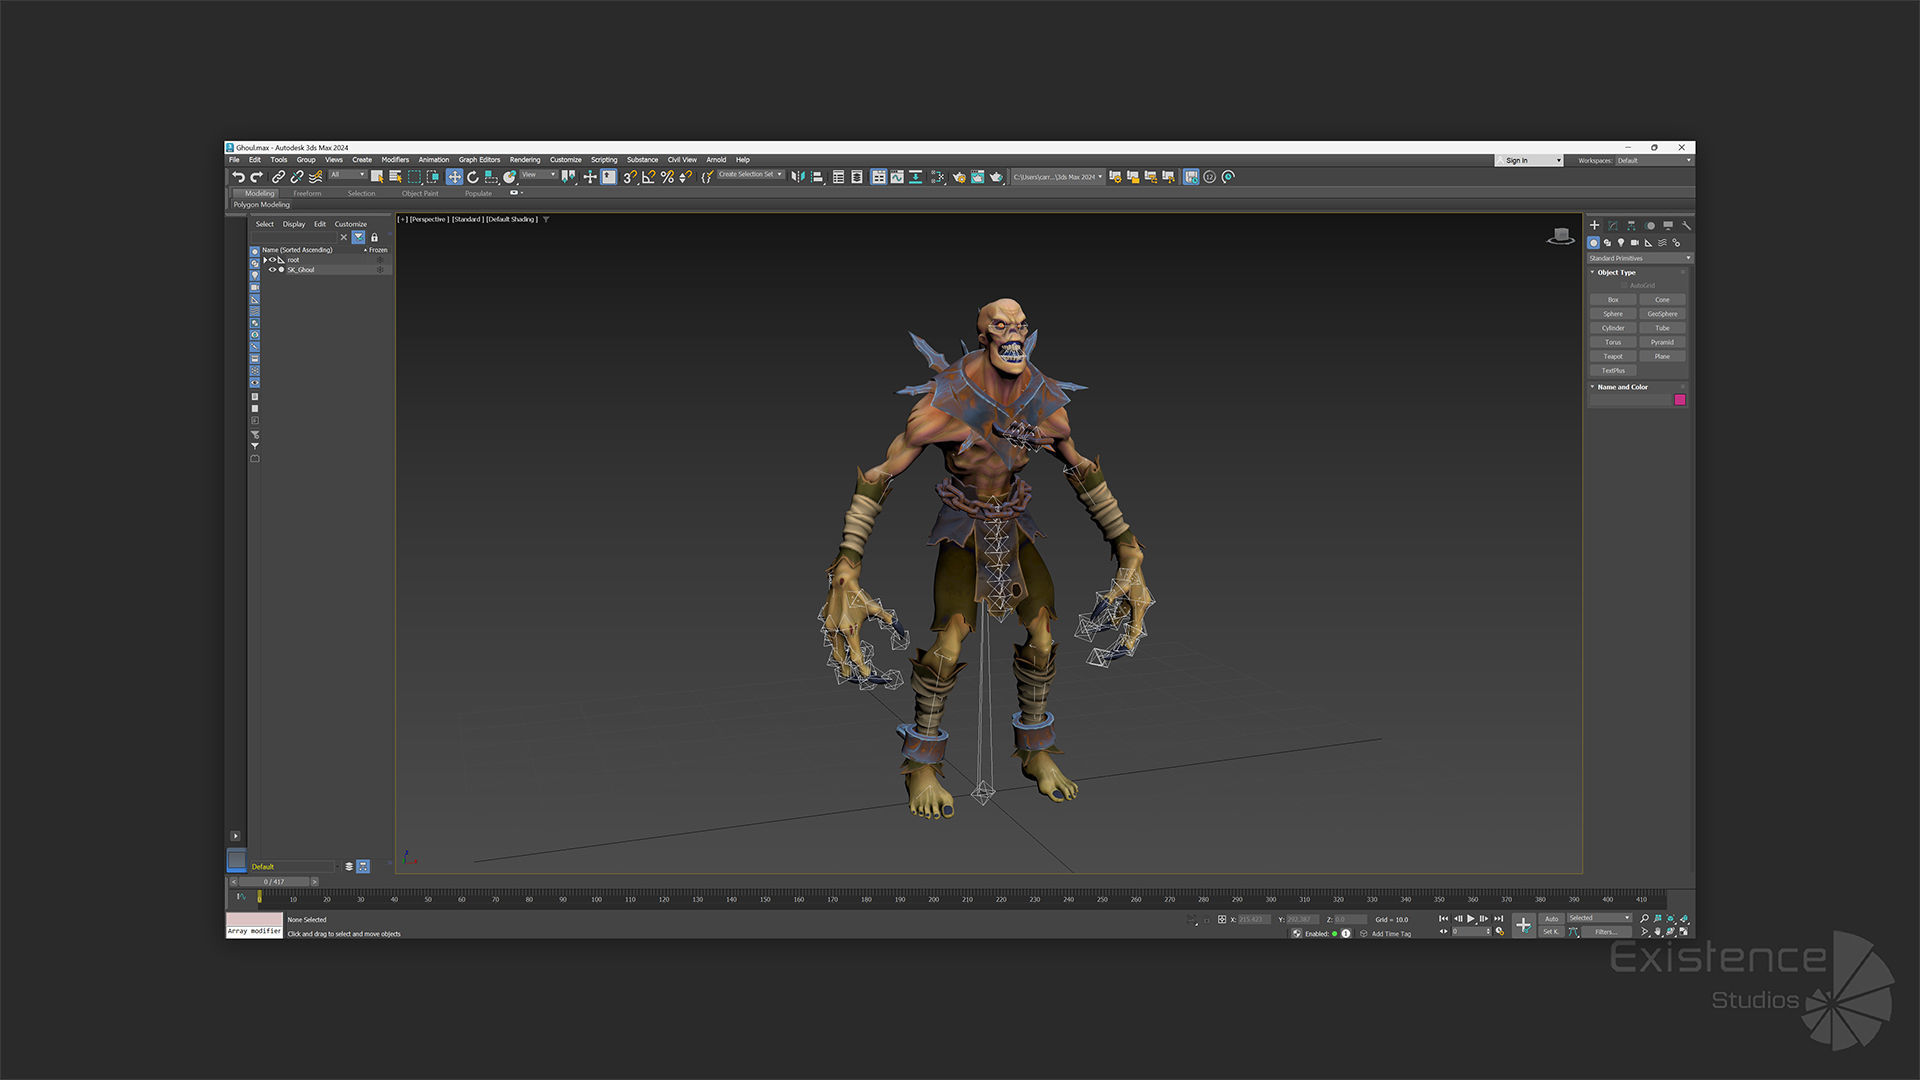Open the Scripting menu
This screenshot has width=1920, height=1080.
click(604, 160)
